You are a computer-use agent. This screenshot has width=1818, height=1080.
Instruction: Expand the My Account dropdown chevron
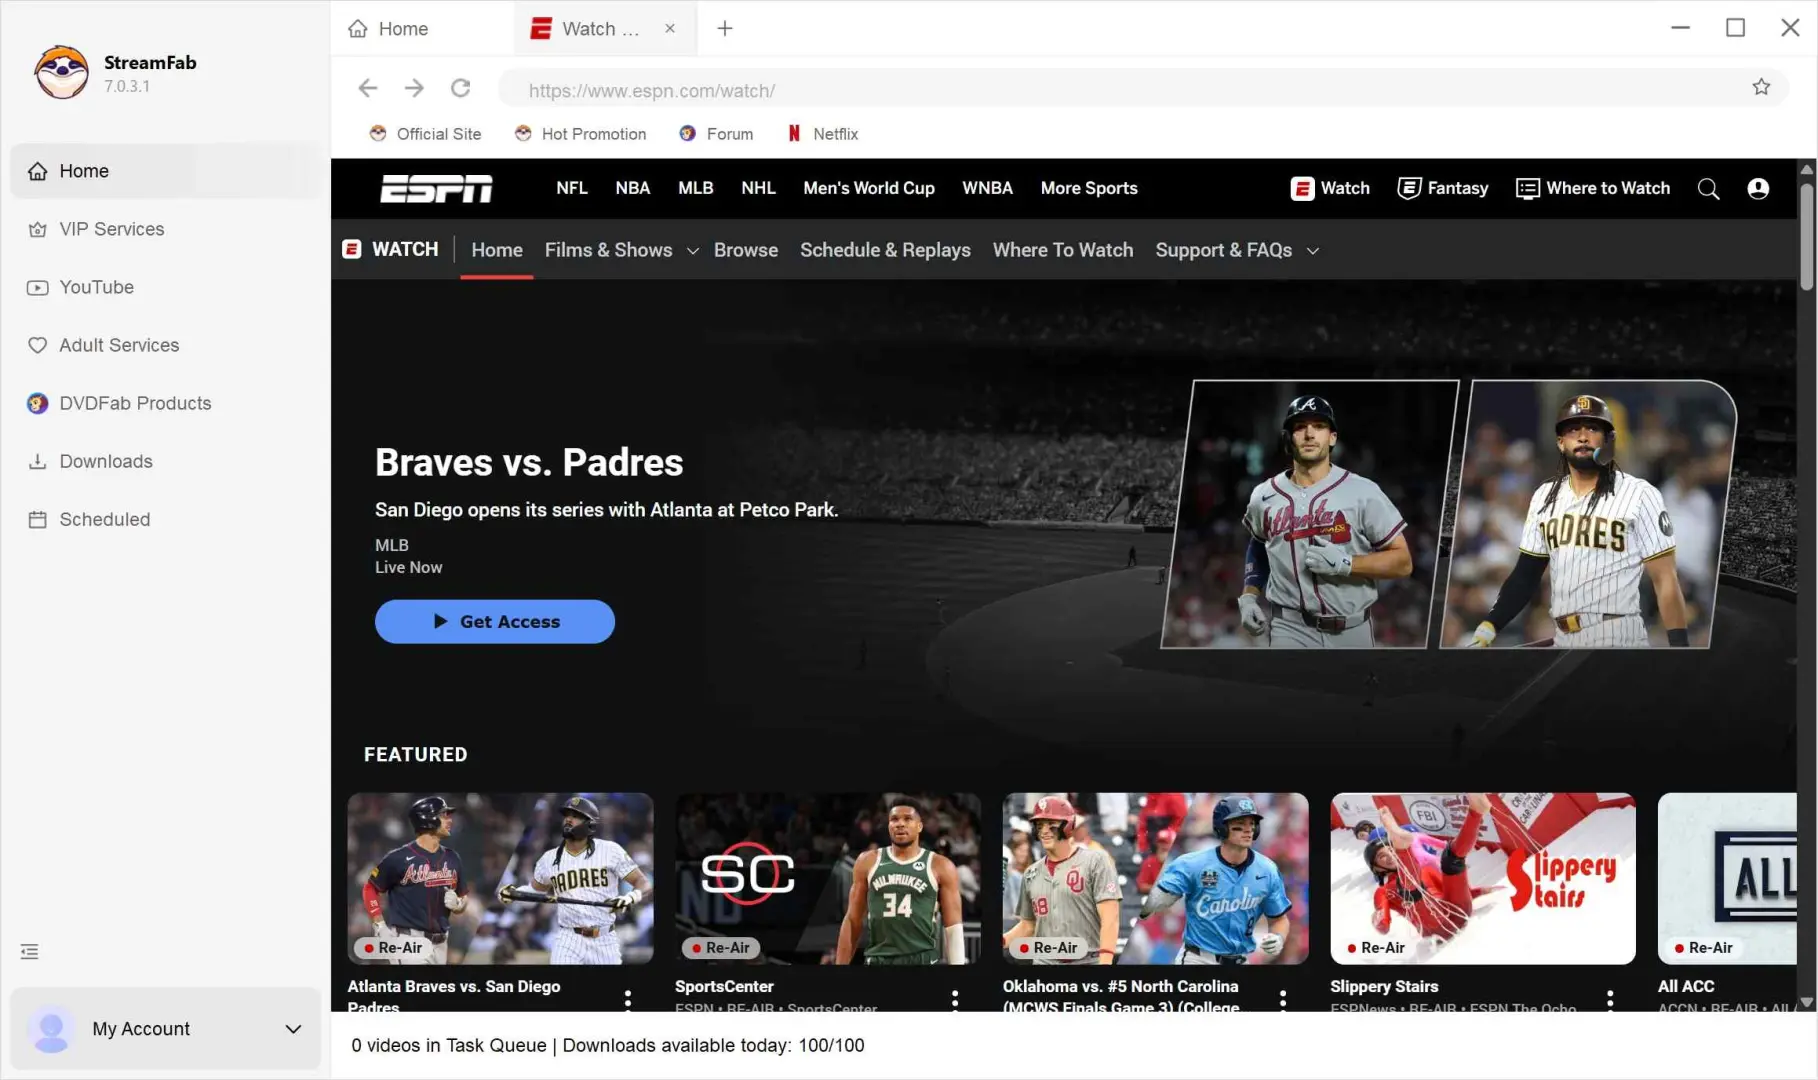(293, 1029)
